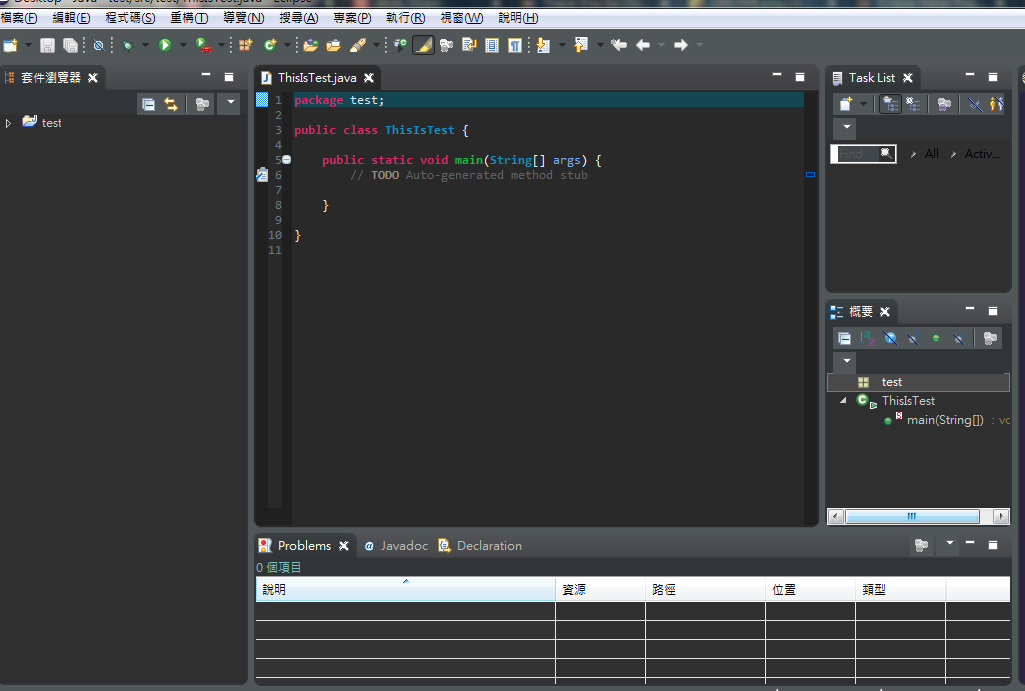Click the green Run button
Image resolution: width=1025 pixels, height=691 pixels.
point(165,45)
